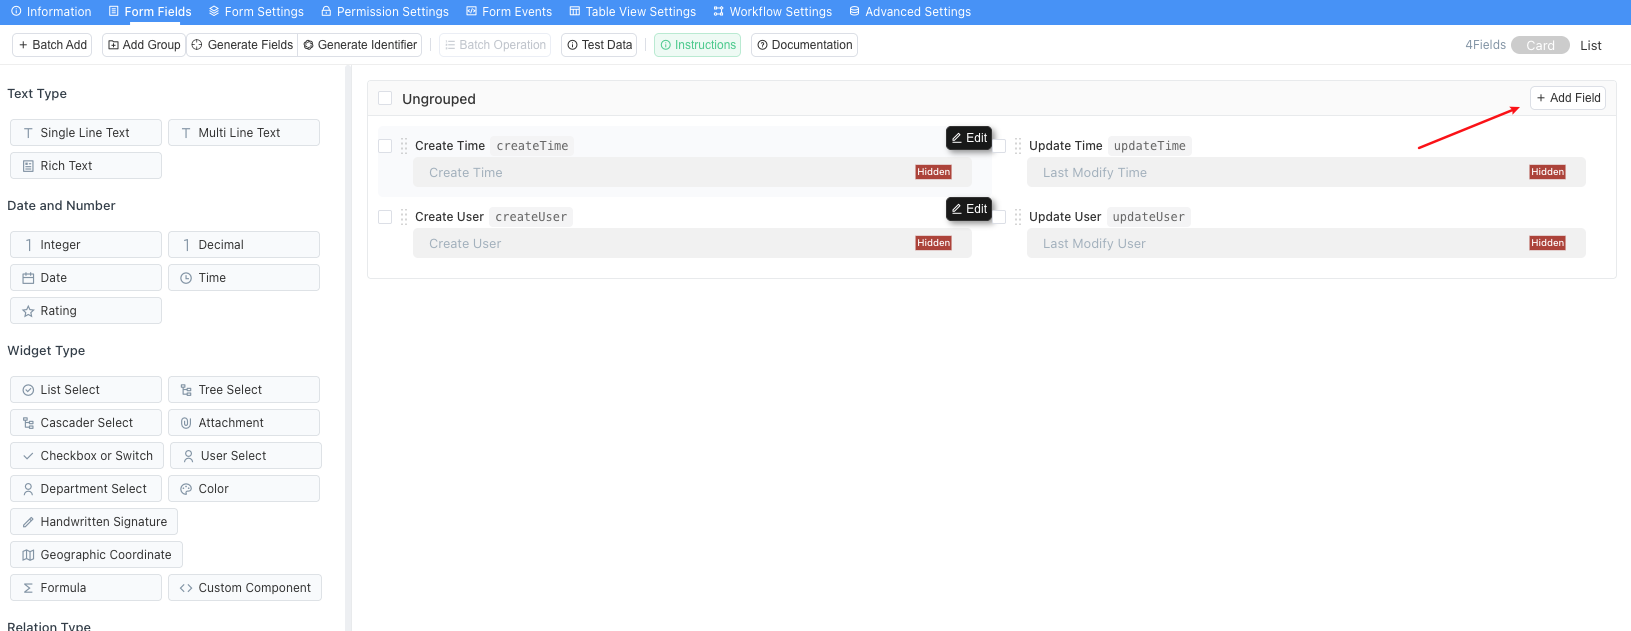Screen dimensions: 1631x631
Task: Click the Add Field button
Action: (1567, 98)
